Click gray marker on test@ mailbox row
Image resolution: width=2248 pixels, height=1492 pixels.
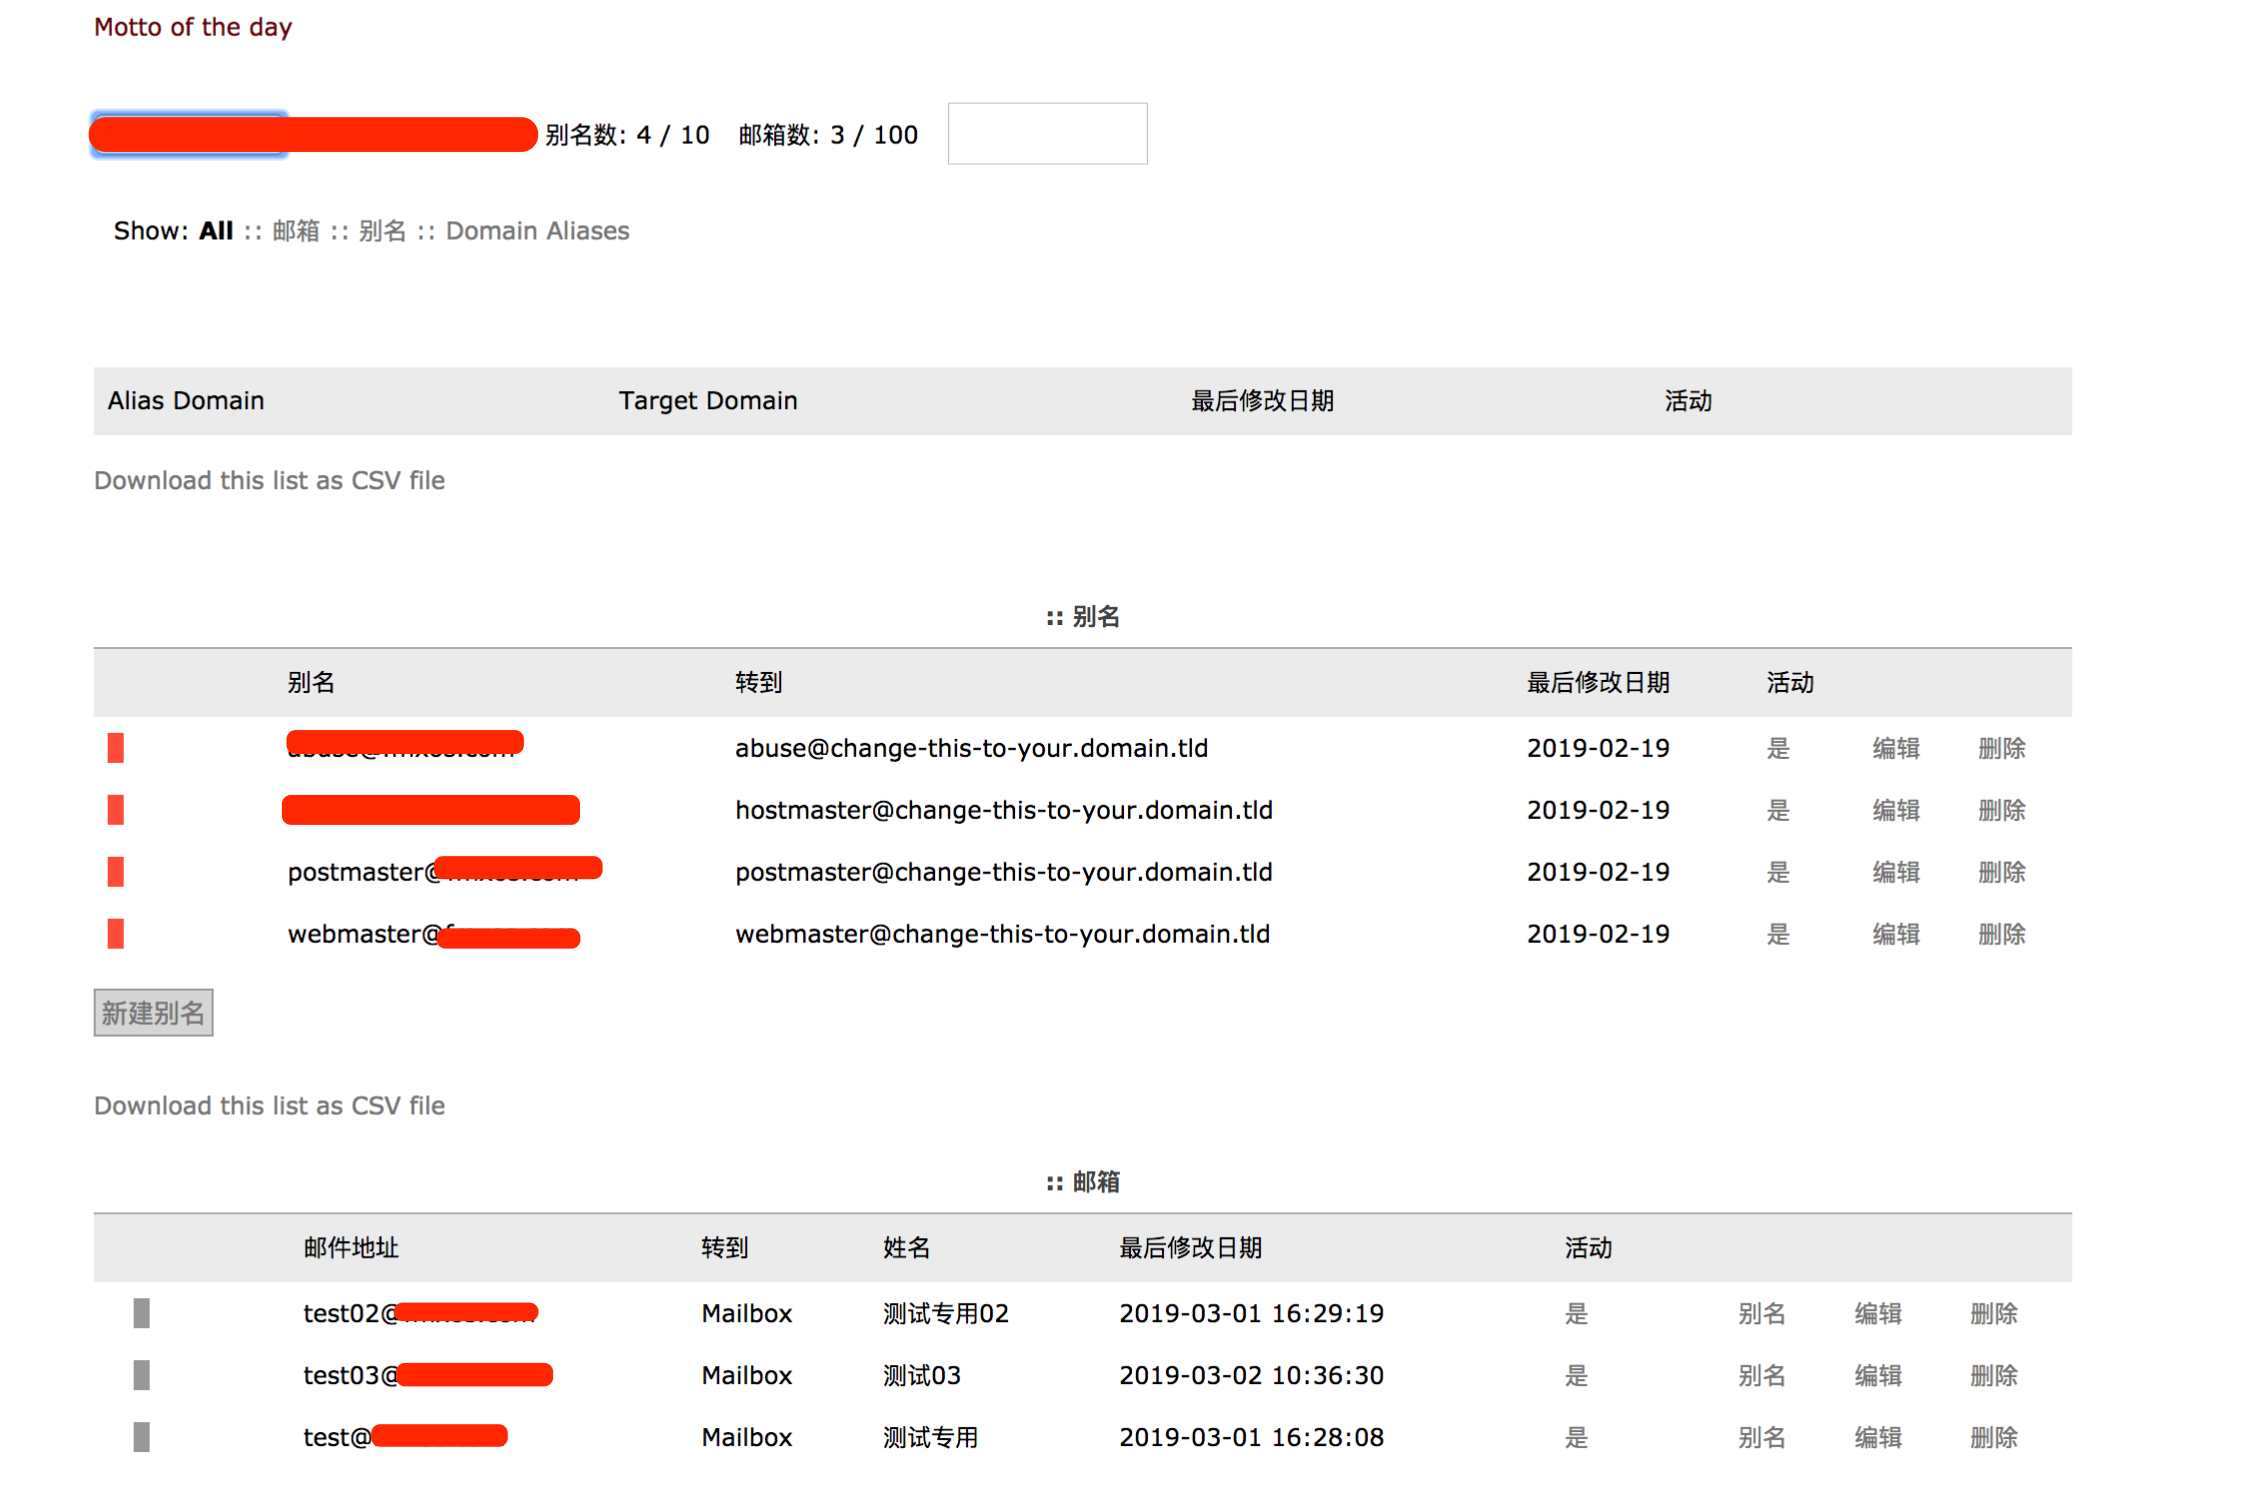coord(142,1437)
